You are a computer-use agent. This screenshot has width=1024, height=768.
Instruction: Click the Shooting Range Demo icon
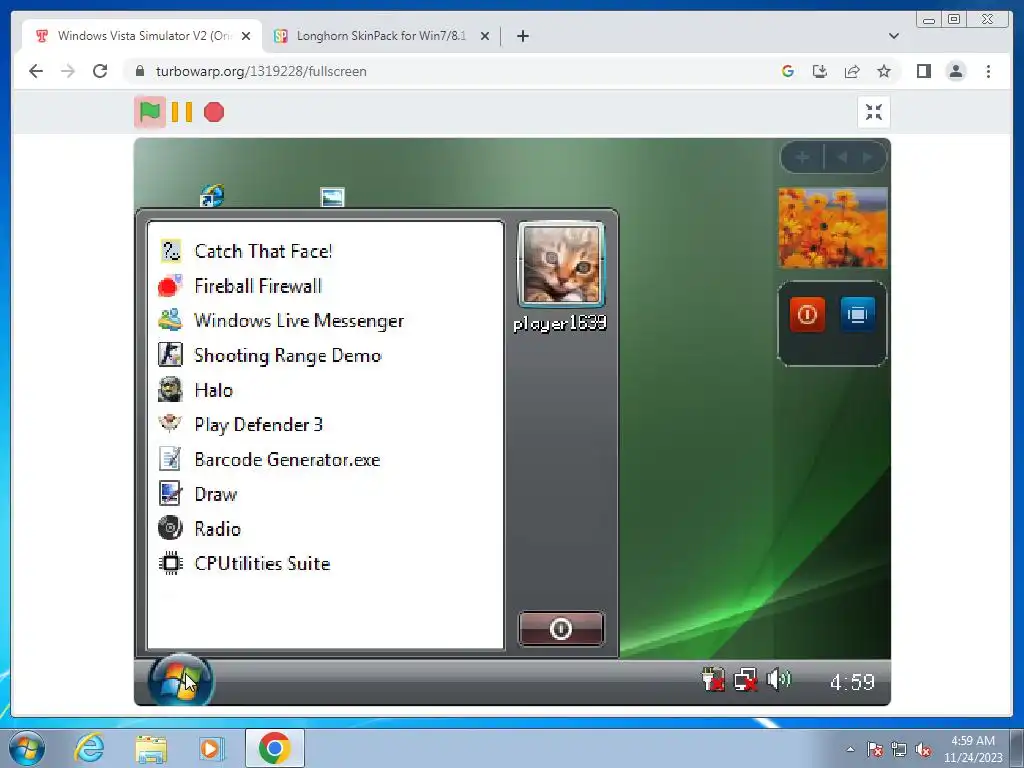point(170,355)
